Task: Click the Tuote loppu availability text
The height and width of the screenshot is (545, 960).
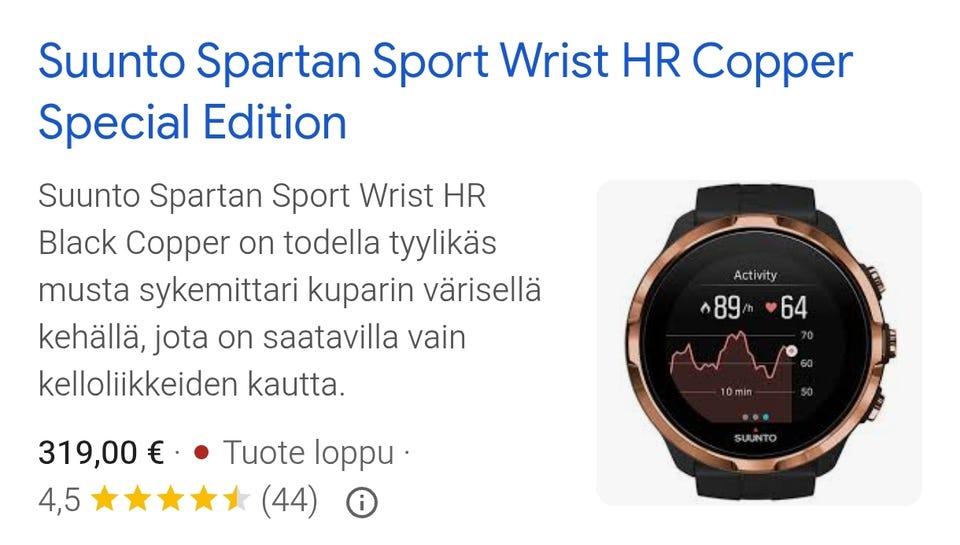Action: tap(308, 454)
